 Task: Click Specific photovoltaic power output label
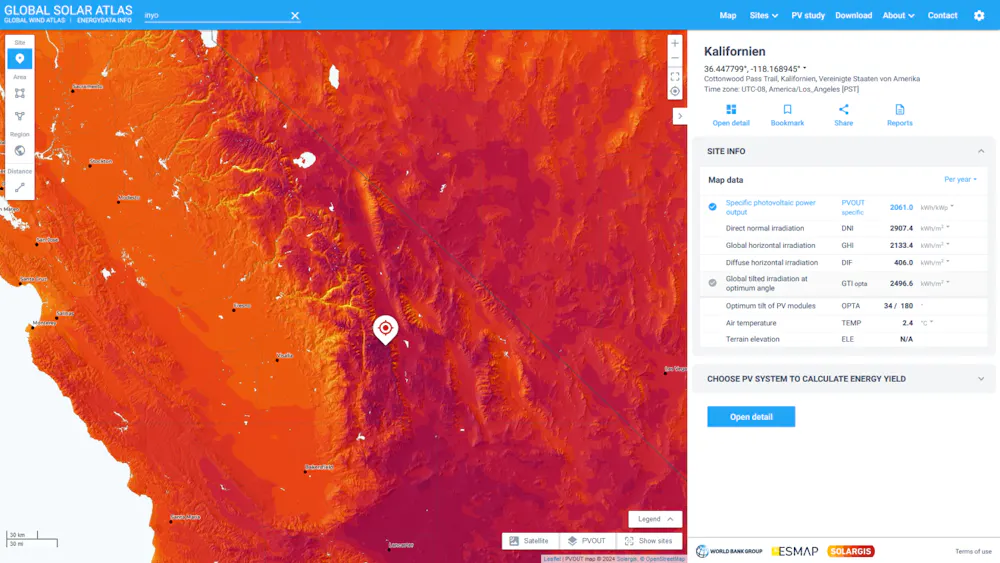770,207
